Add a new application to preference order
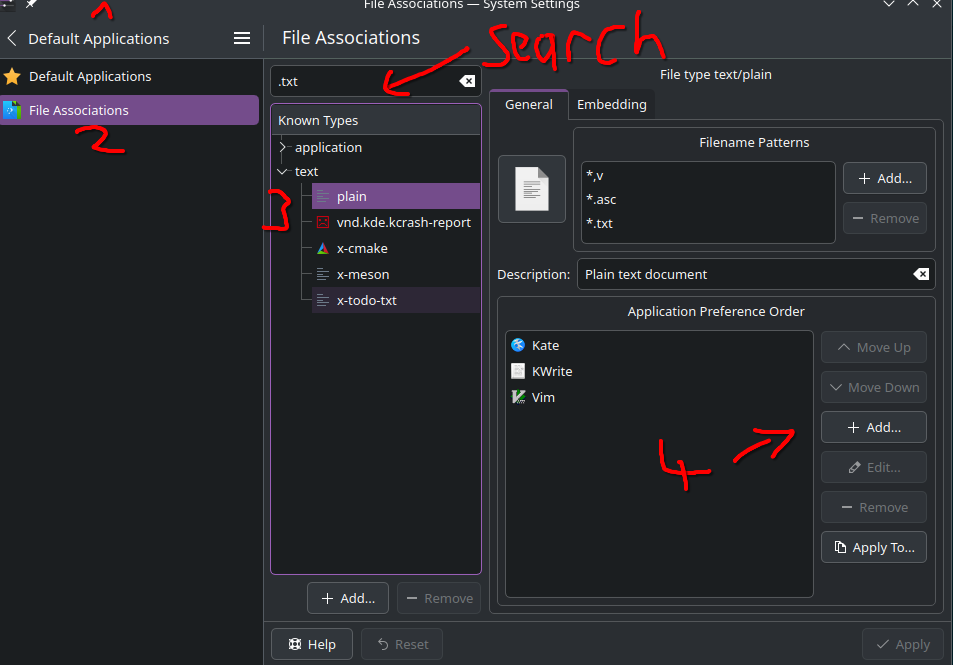The width and height of the screenshot is (953, 665). point(873,427)
